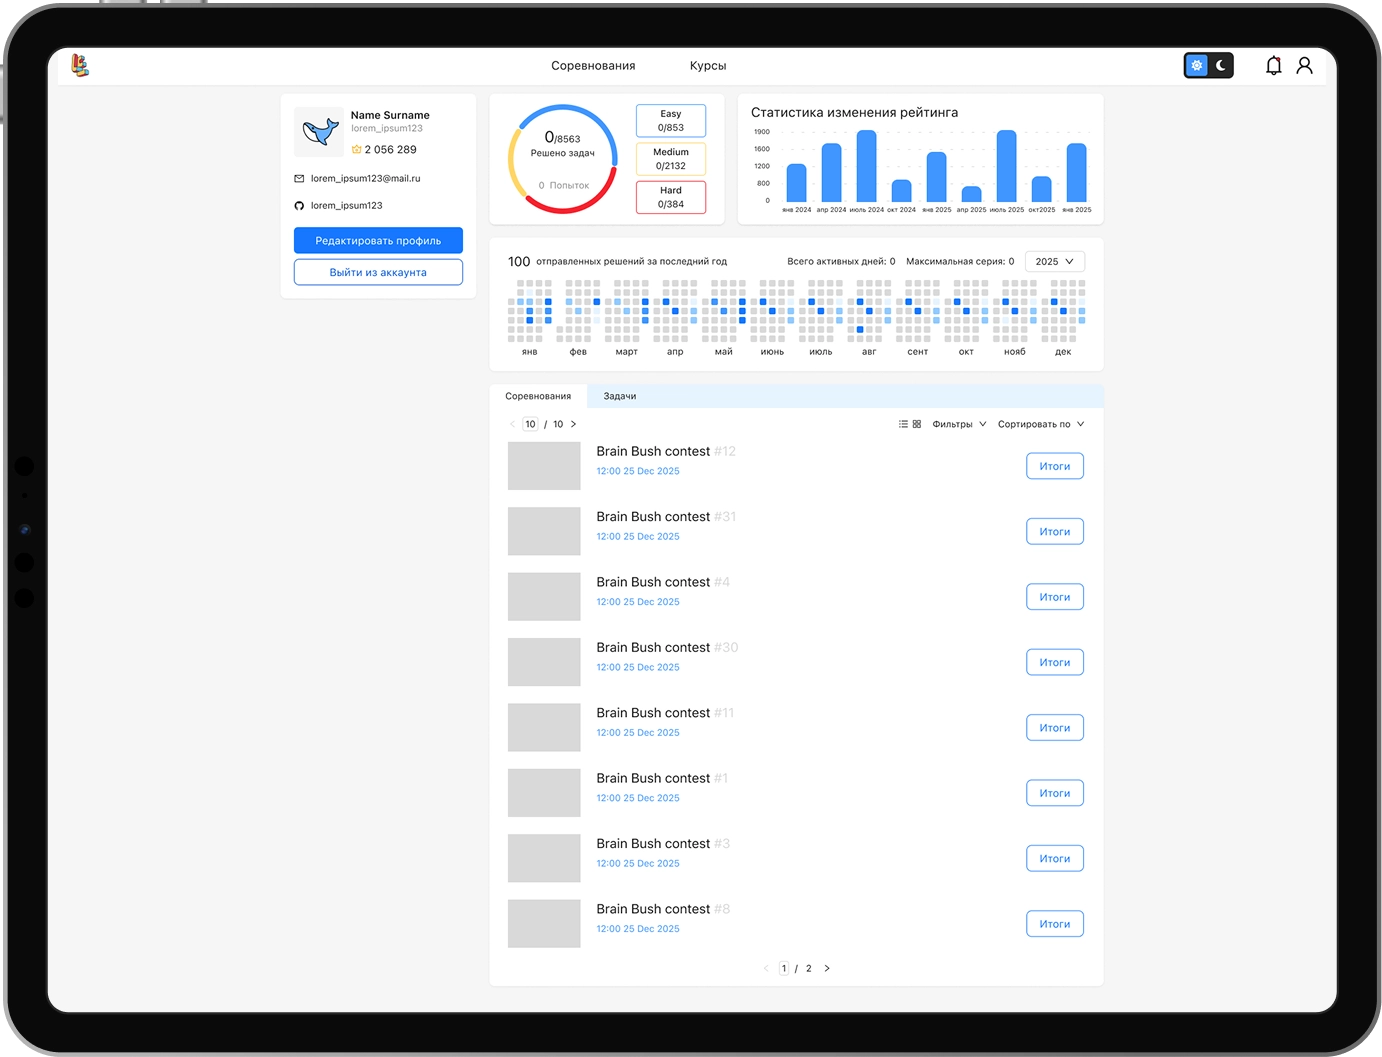Click the red Hard 0/384 box
This screenshot has width=1382, height=1057.
pos(670,197)
